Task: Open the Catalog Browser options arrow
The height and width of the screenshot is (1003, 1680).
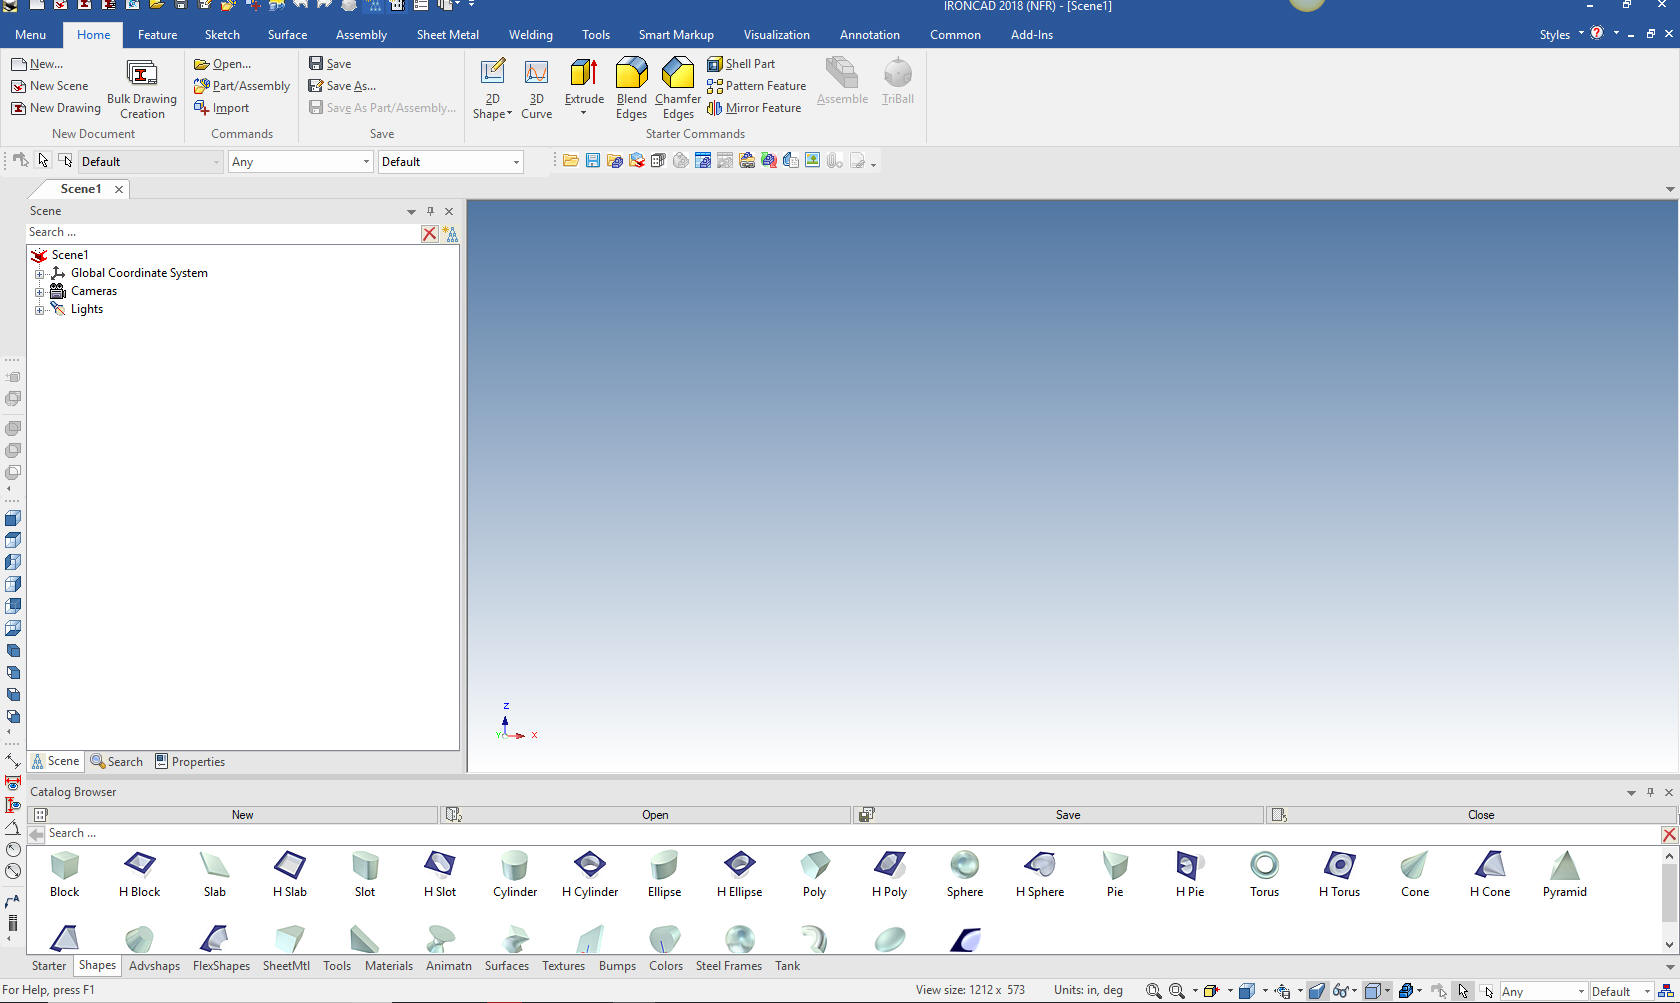Action: [x=1631, y=792]
